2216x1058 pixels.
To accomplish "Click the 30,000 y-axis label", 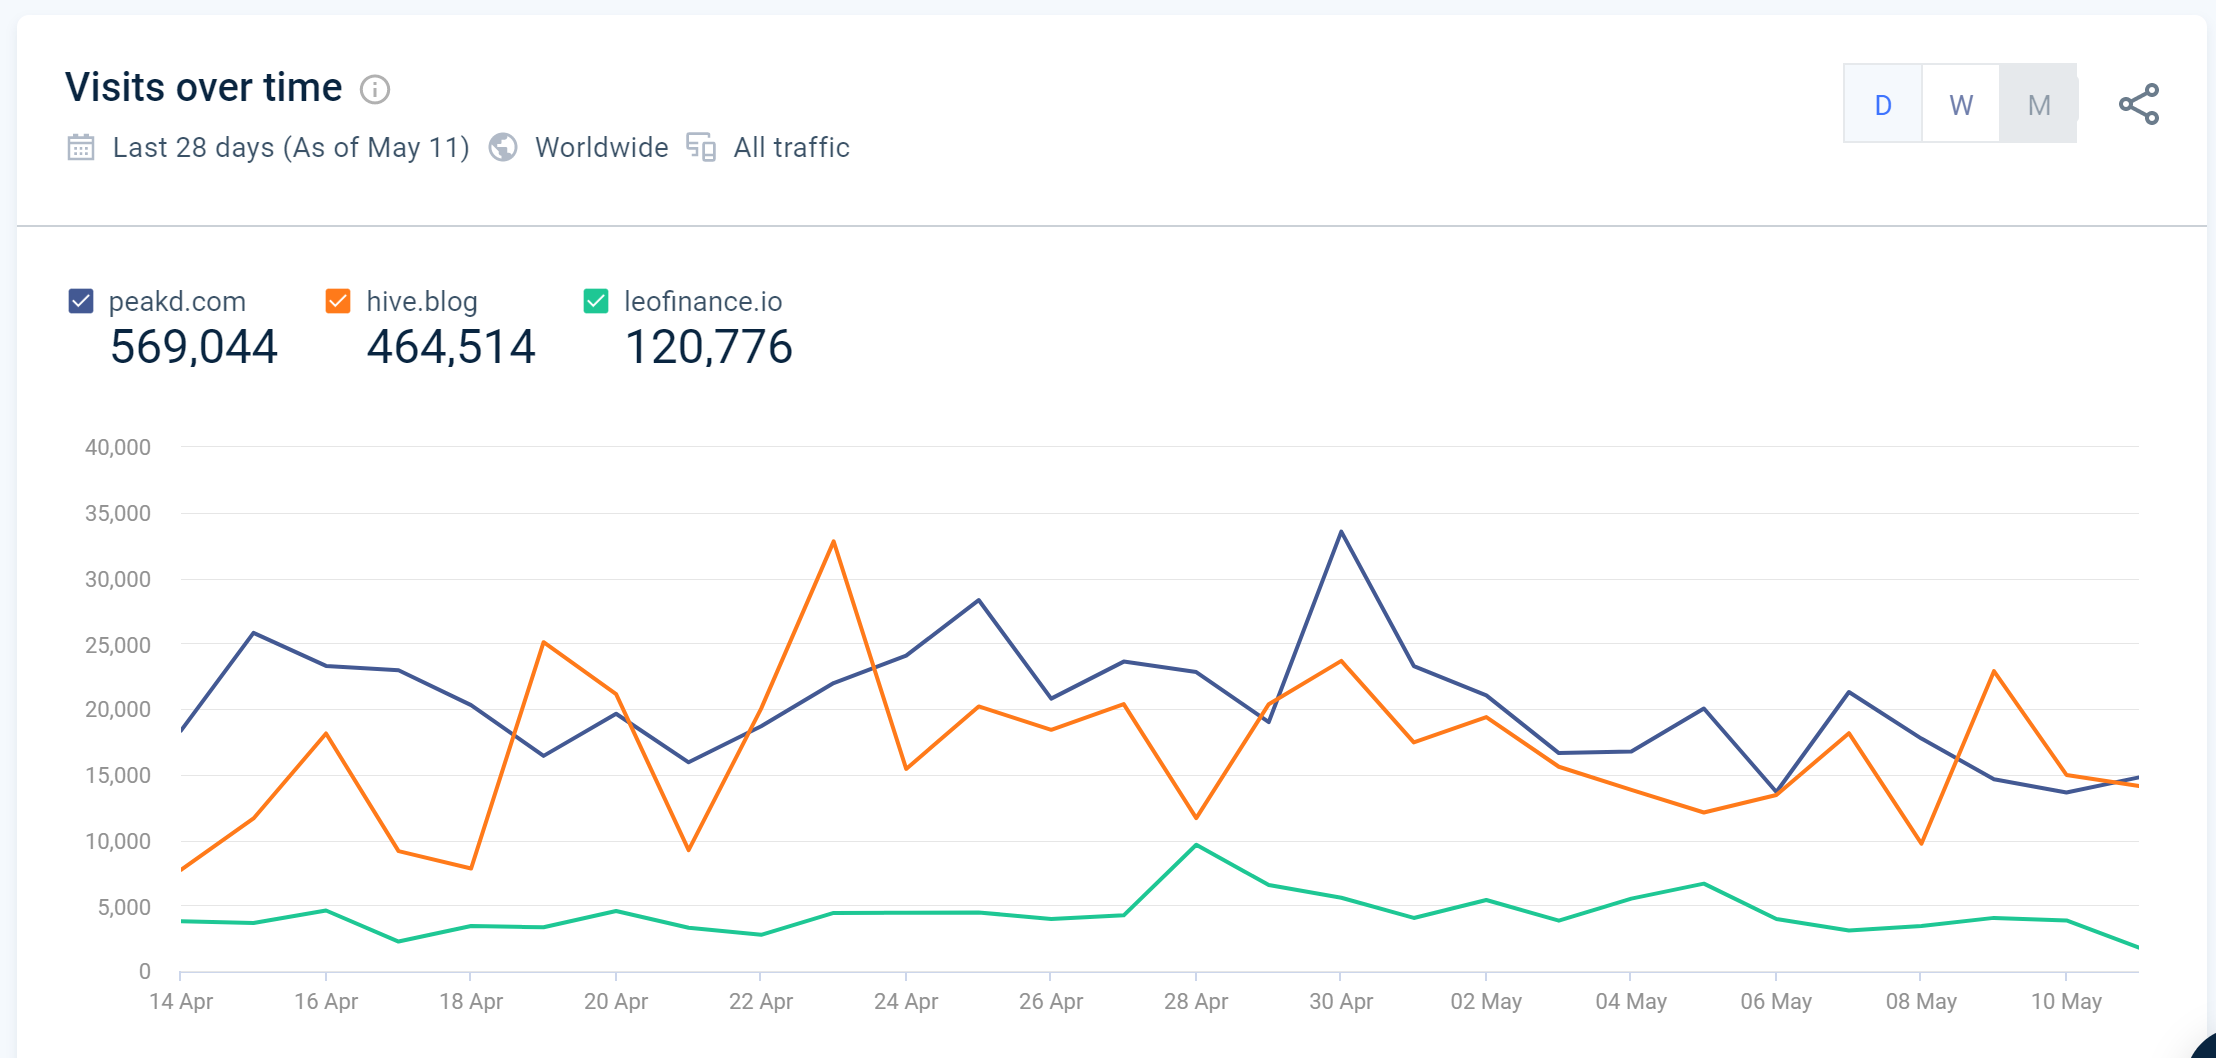I will (x=118, y=579).
